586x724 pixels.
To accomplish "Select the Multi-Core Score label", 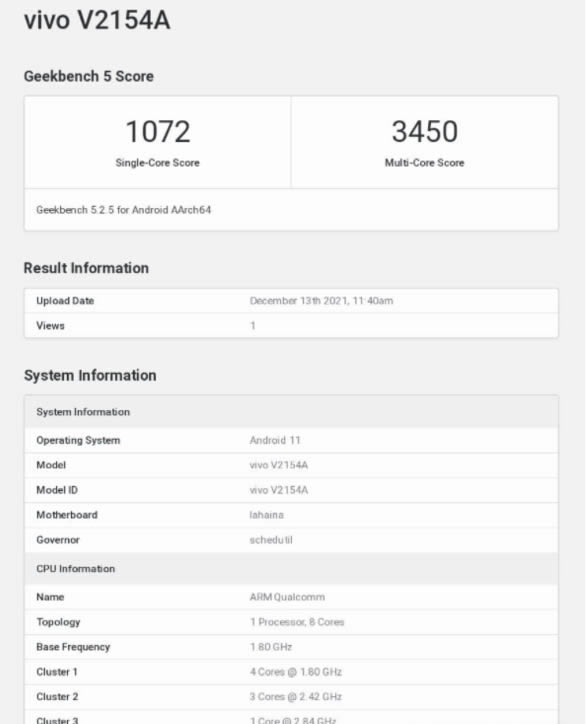I will (424, 163).
